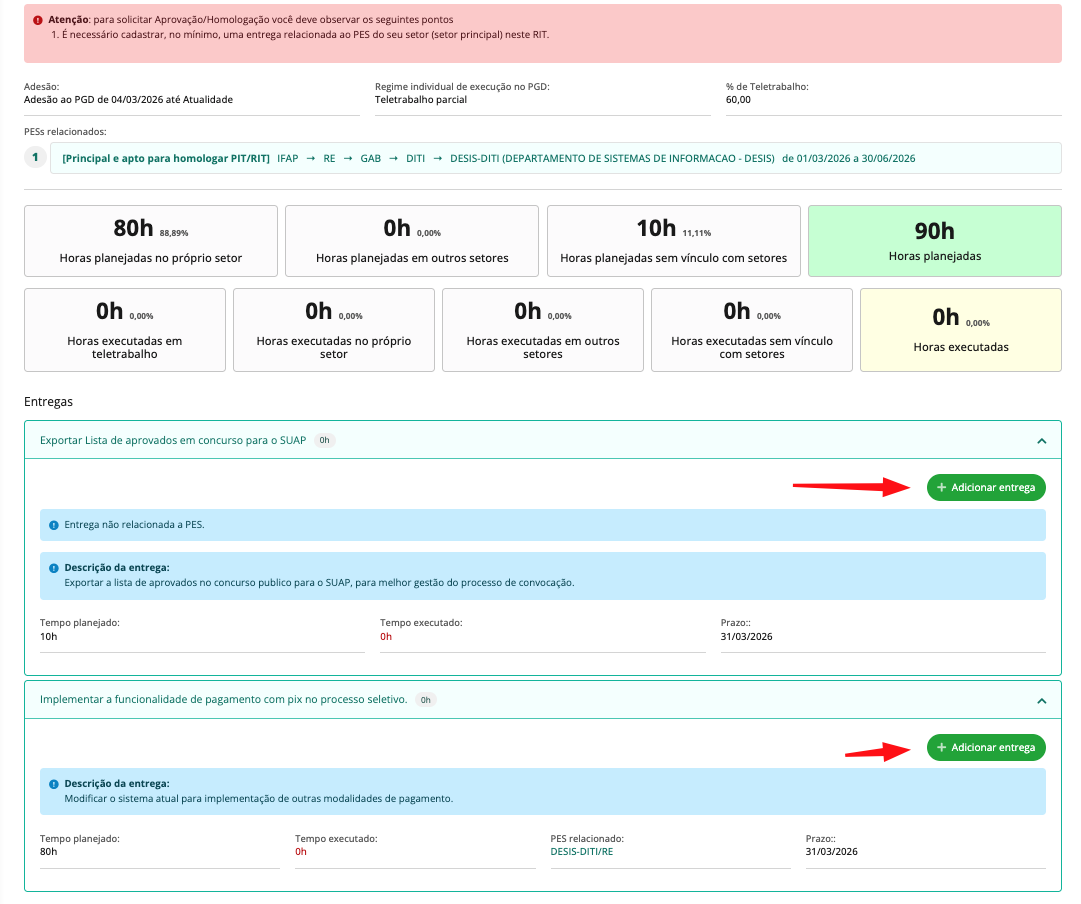Viewport: 1081px width, 904px height.
Task: Collapse Exportar Lista de aprovados section chevron
Action: click(x=1041, y=441)
